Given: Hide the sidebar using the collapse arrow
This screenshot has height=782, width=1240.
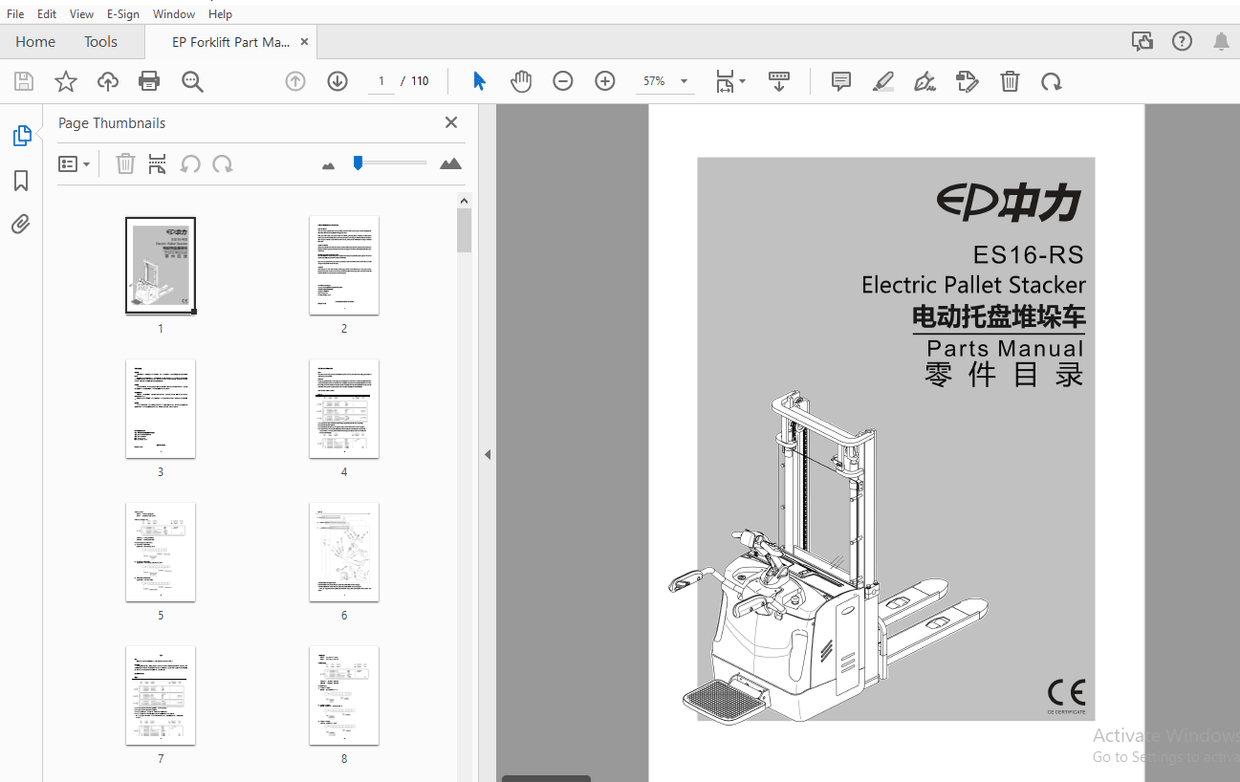Looking at the screenshot, I should (487, 454).
